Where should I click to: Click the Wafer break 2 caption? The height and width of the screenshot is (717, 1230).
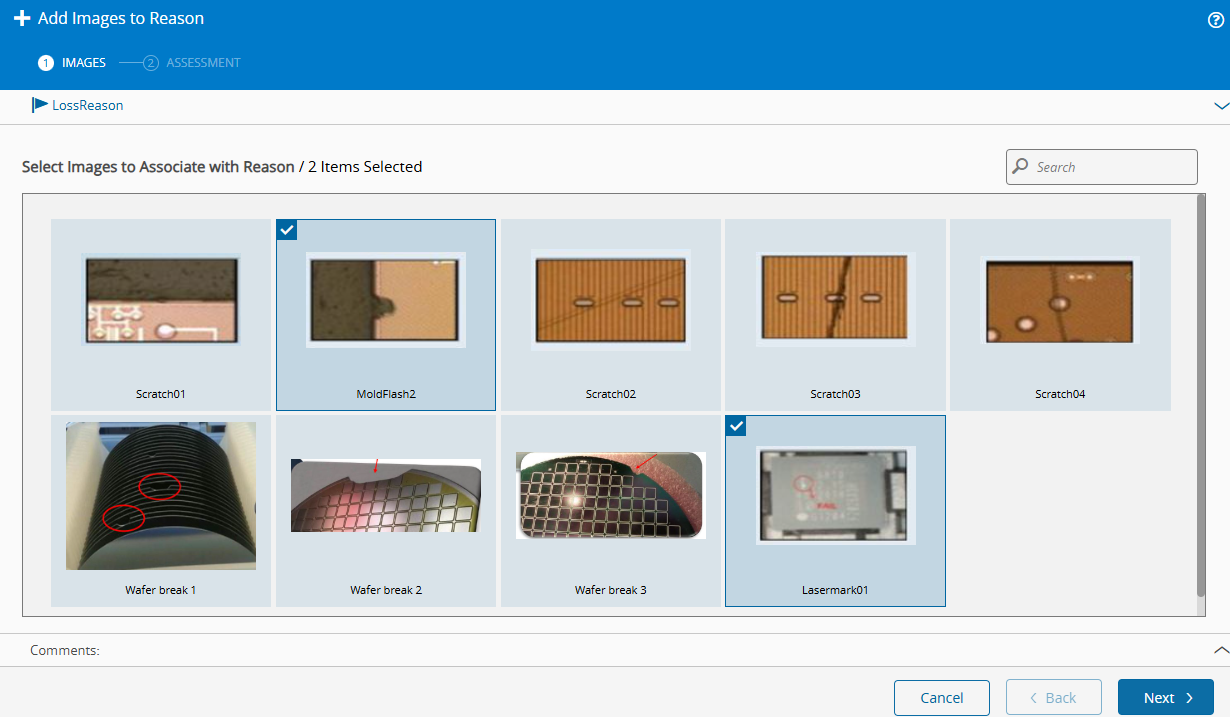386,590
